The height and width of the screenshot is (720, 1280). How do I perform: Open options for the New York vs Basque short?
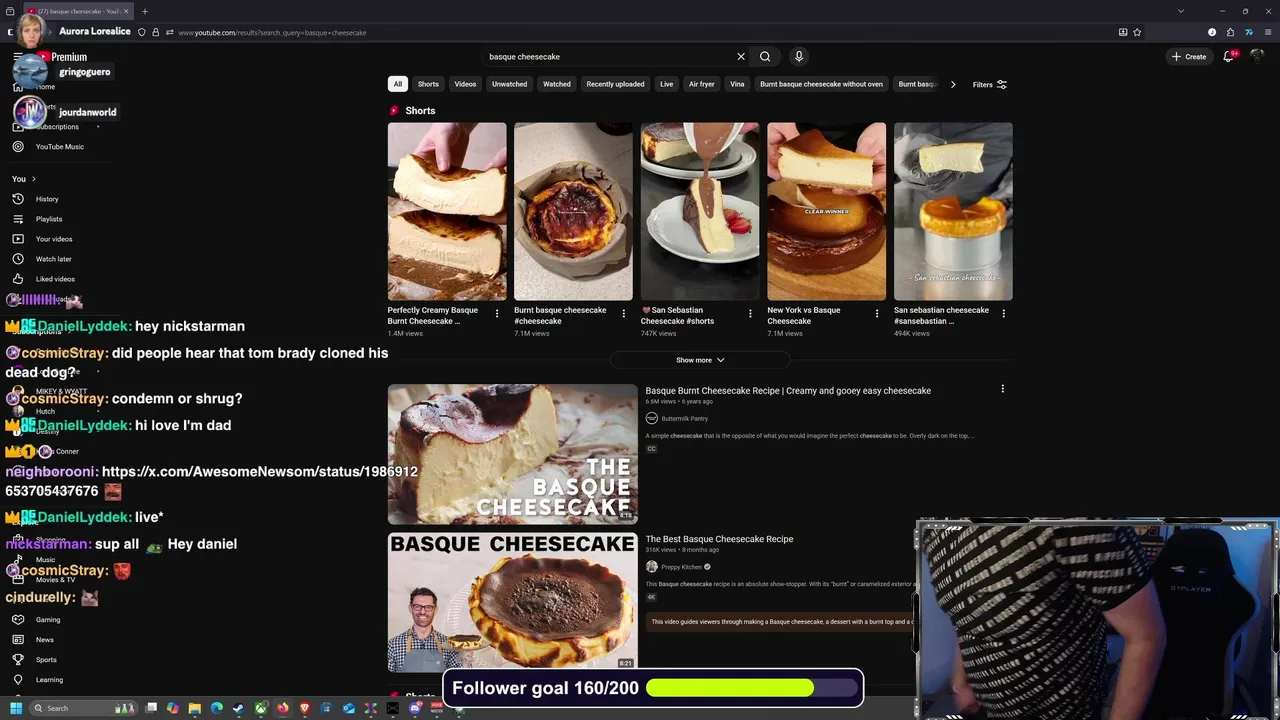click(877, 314)
